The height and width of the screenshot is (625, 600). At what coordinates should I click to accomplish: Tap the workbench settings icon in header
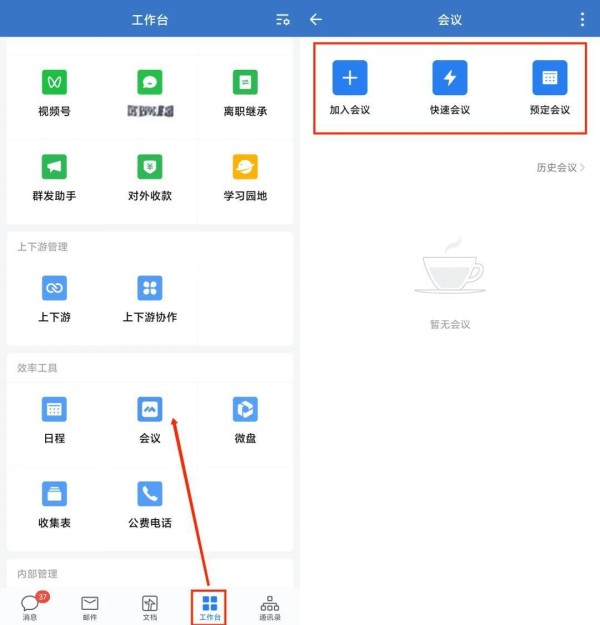(283, 20)
